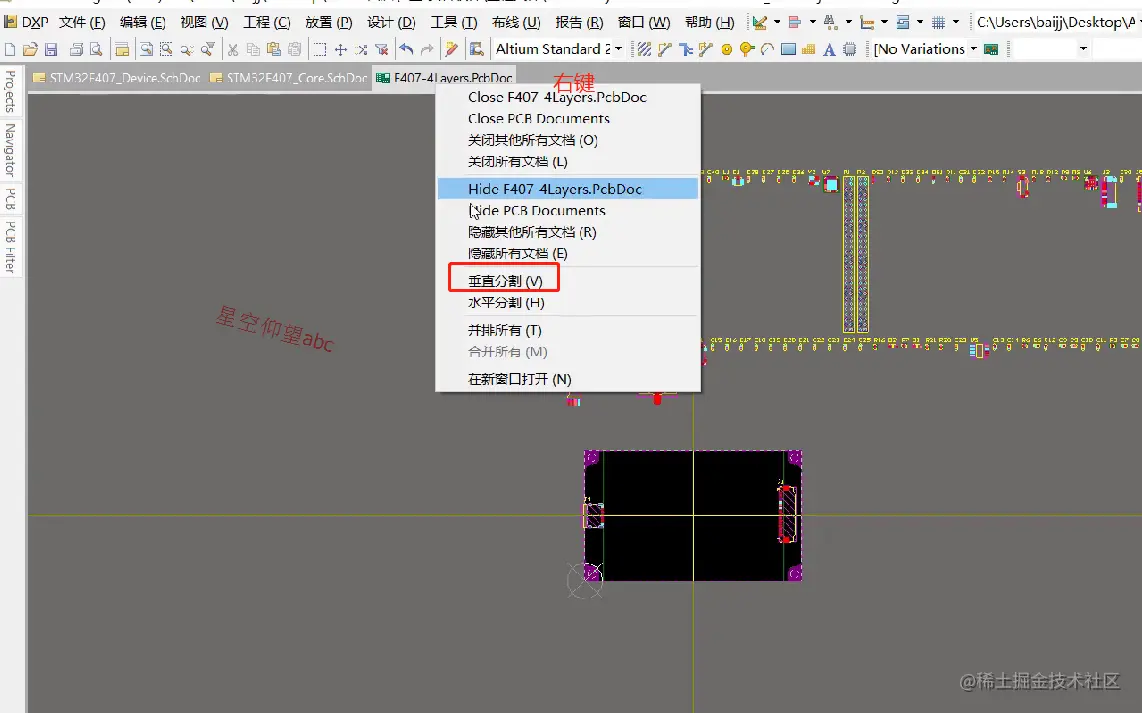Click the file path address field
The image size is (1142, 713).
[x=1057, y=23]
